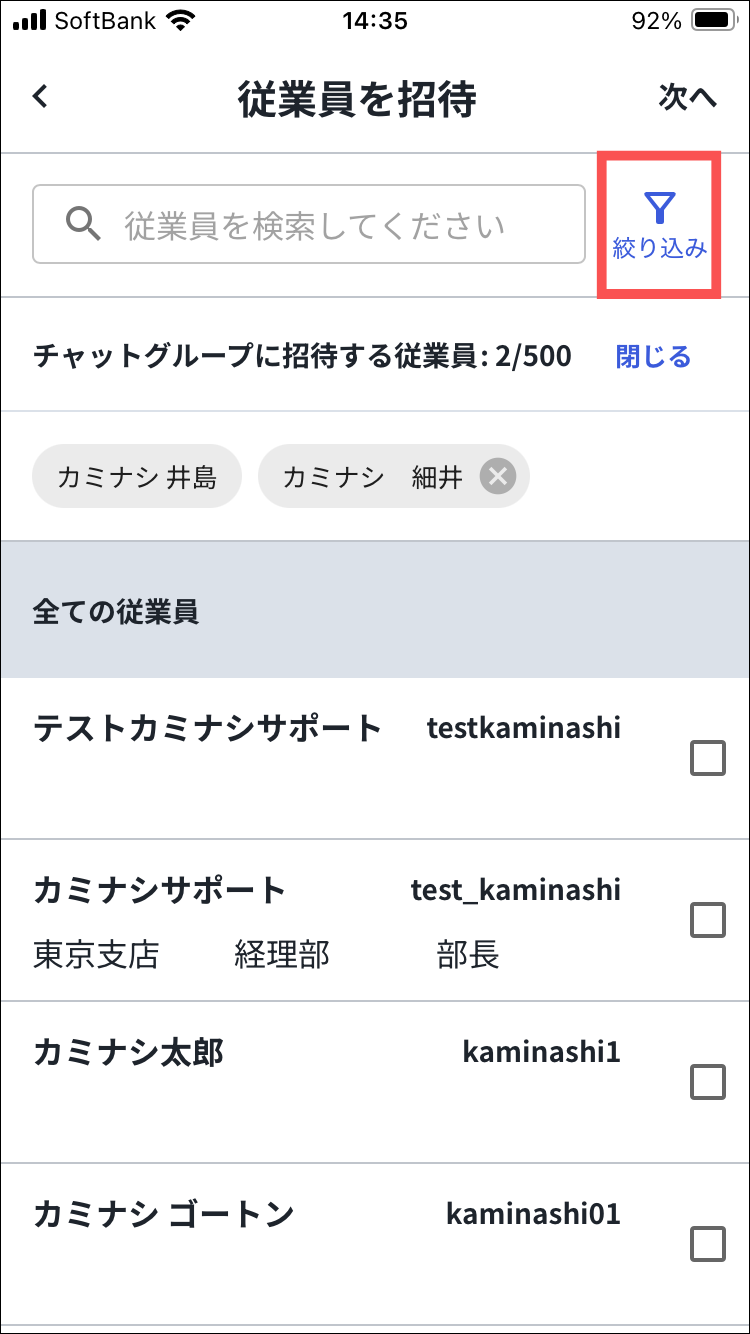This screenshot has width=750, height=1334.
Task: Remove カミナシ 細井 with the X icon
Action: click(497, 477)
